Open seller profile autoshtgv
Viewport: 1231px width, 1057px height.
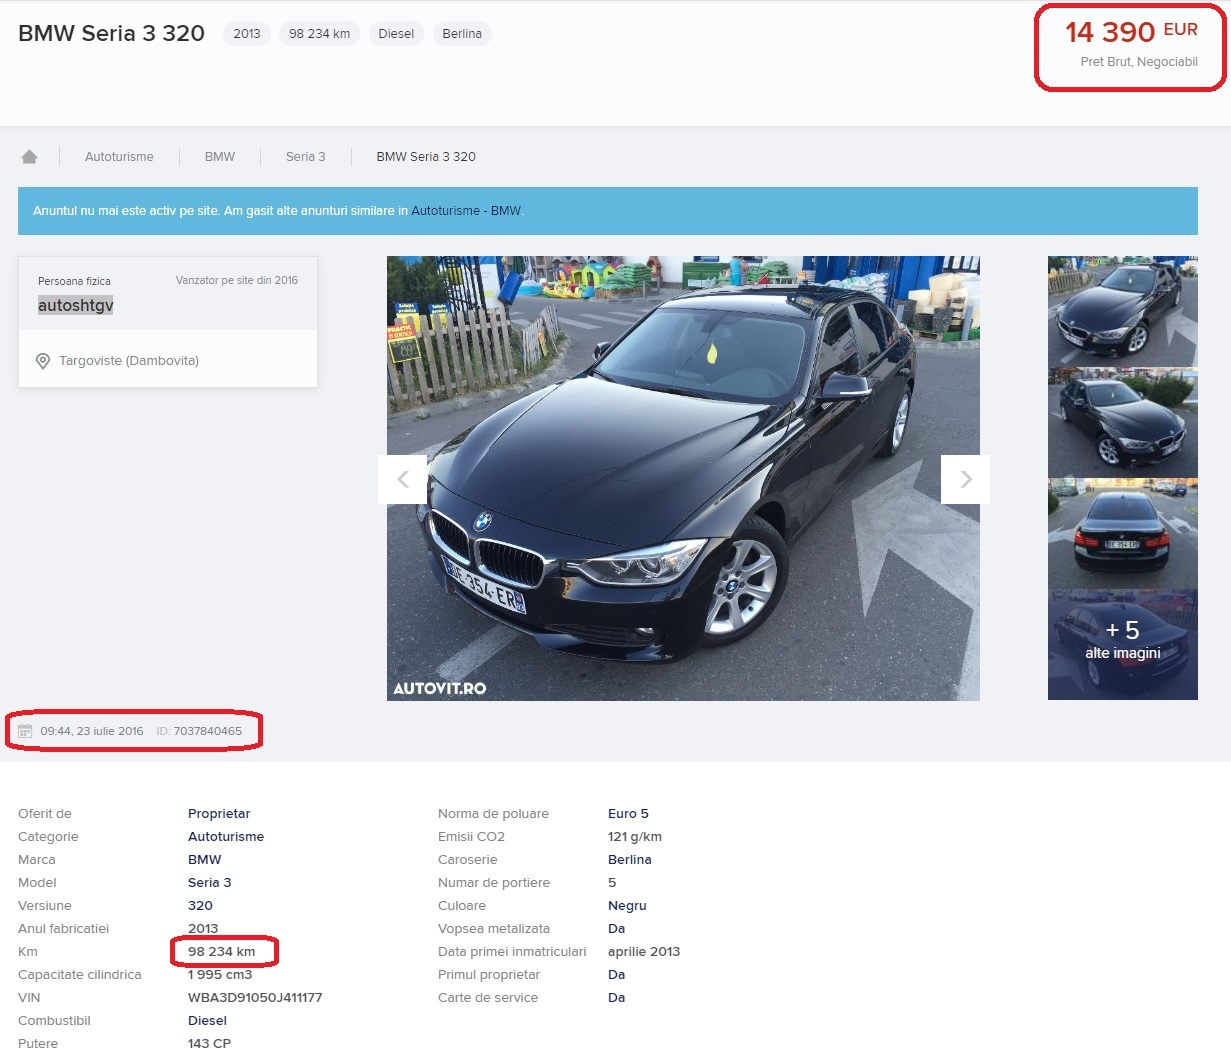pos(76,305)
